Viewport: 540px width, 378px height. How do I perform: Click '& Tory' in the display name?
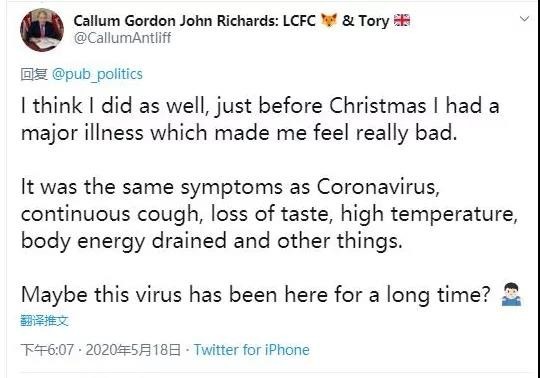[365, 21]
